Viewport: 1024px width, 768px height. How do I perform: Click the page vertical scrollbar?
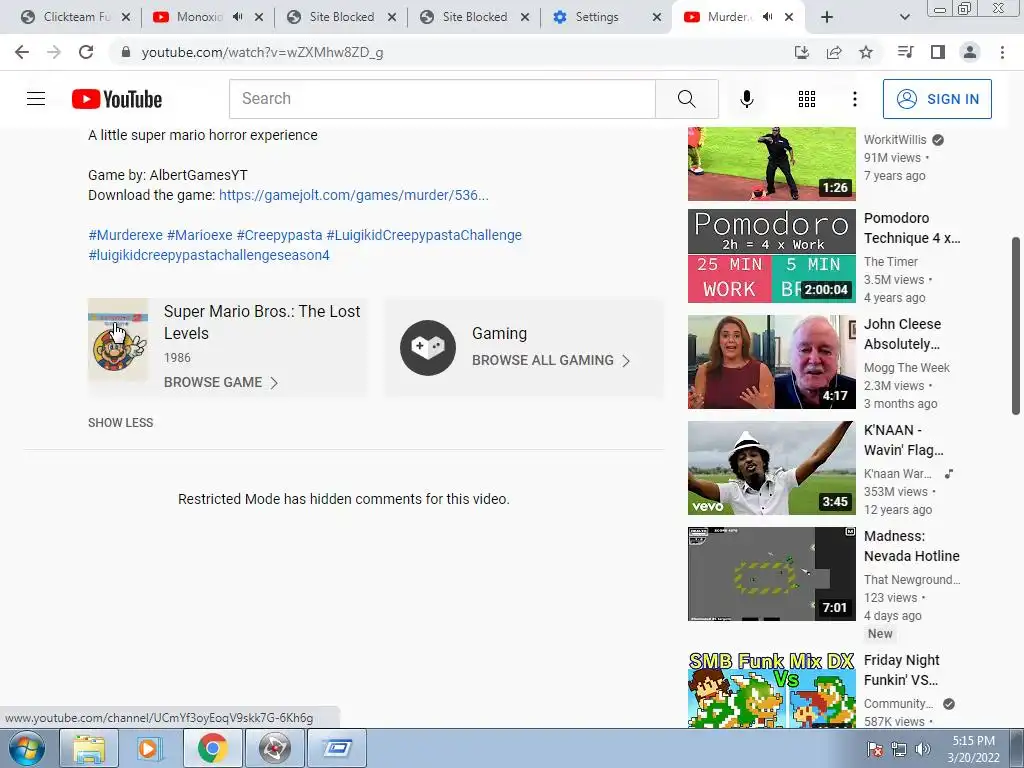1016,326
